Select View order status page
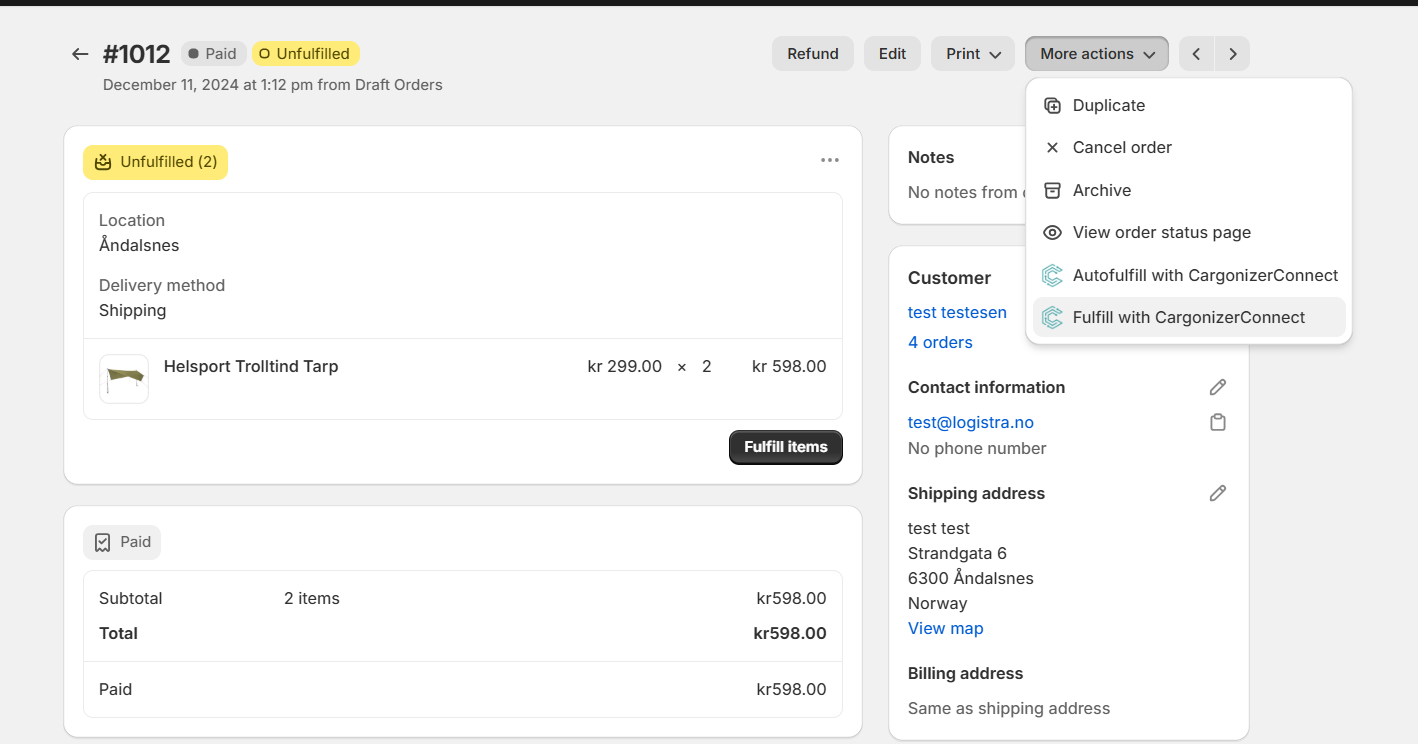The width and height of the screenshot is (1418, 744). (x=1161, y=233)
